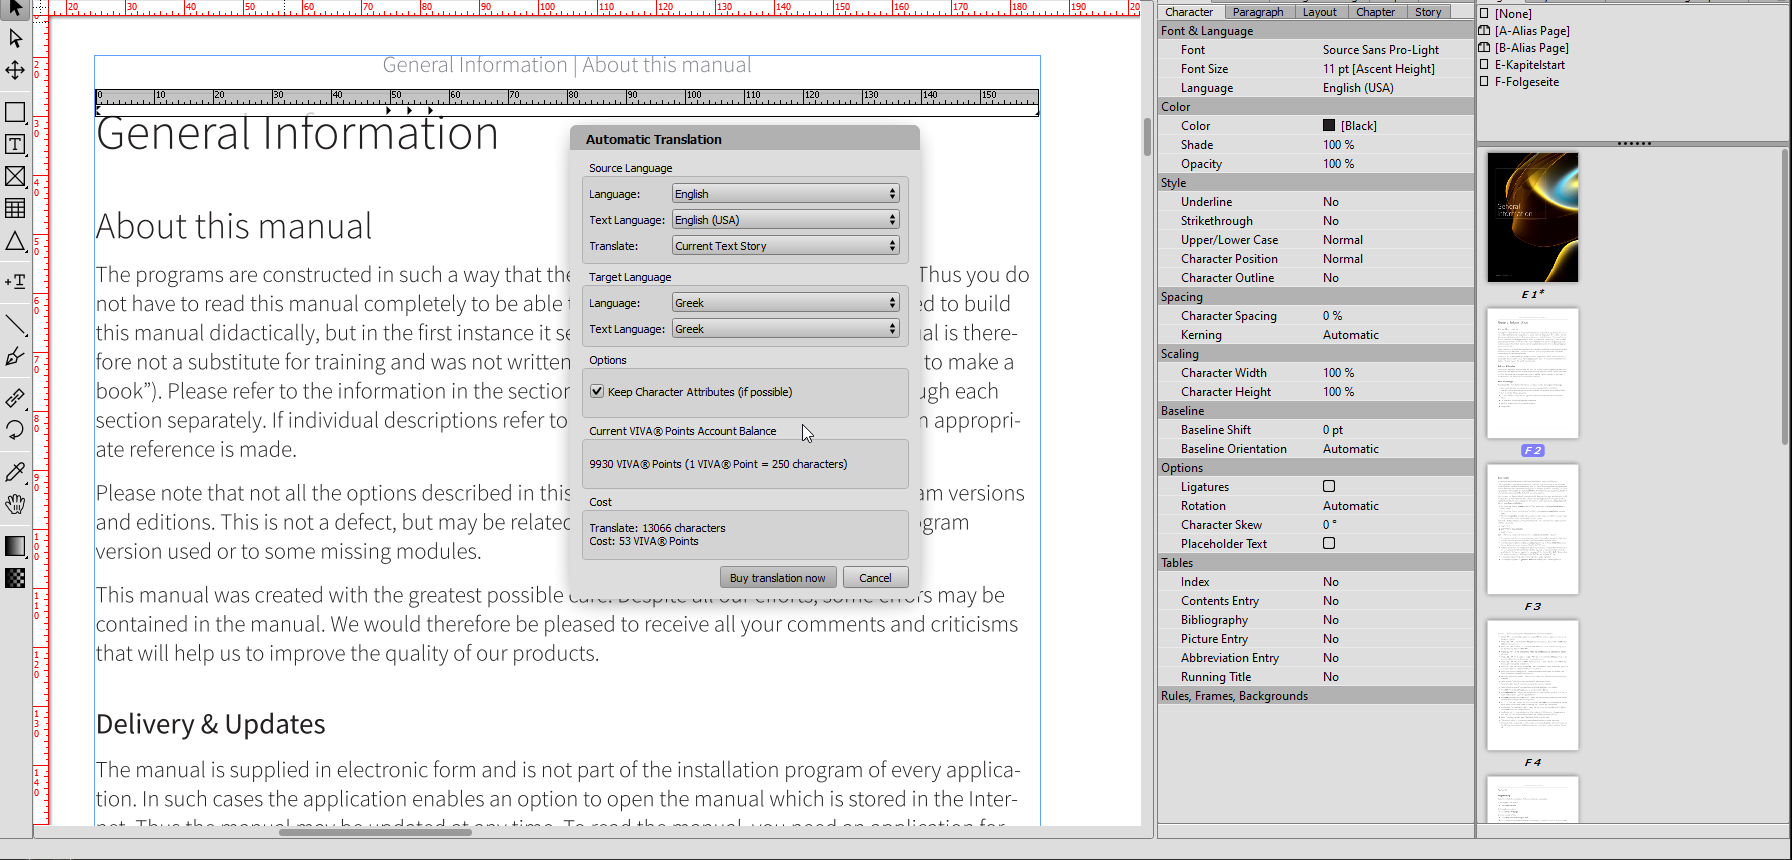Activate the Rotate tool
1792x860 pixels.
pyautogui.click(x=15, y=430)
